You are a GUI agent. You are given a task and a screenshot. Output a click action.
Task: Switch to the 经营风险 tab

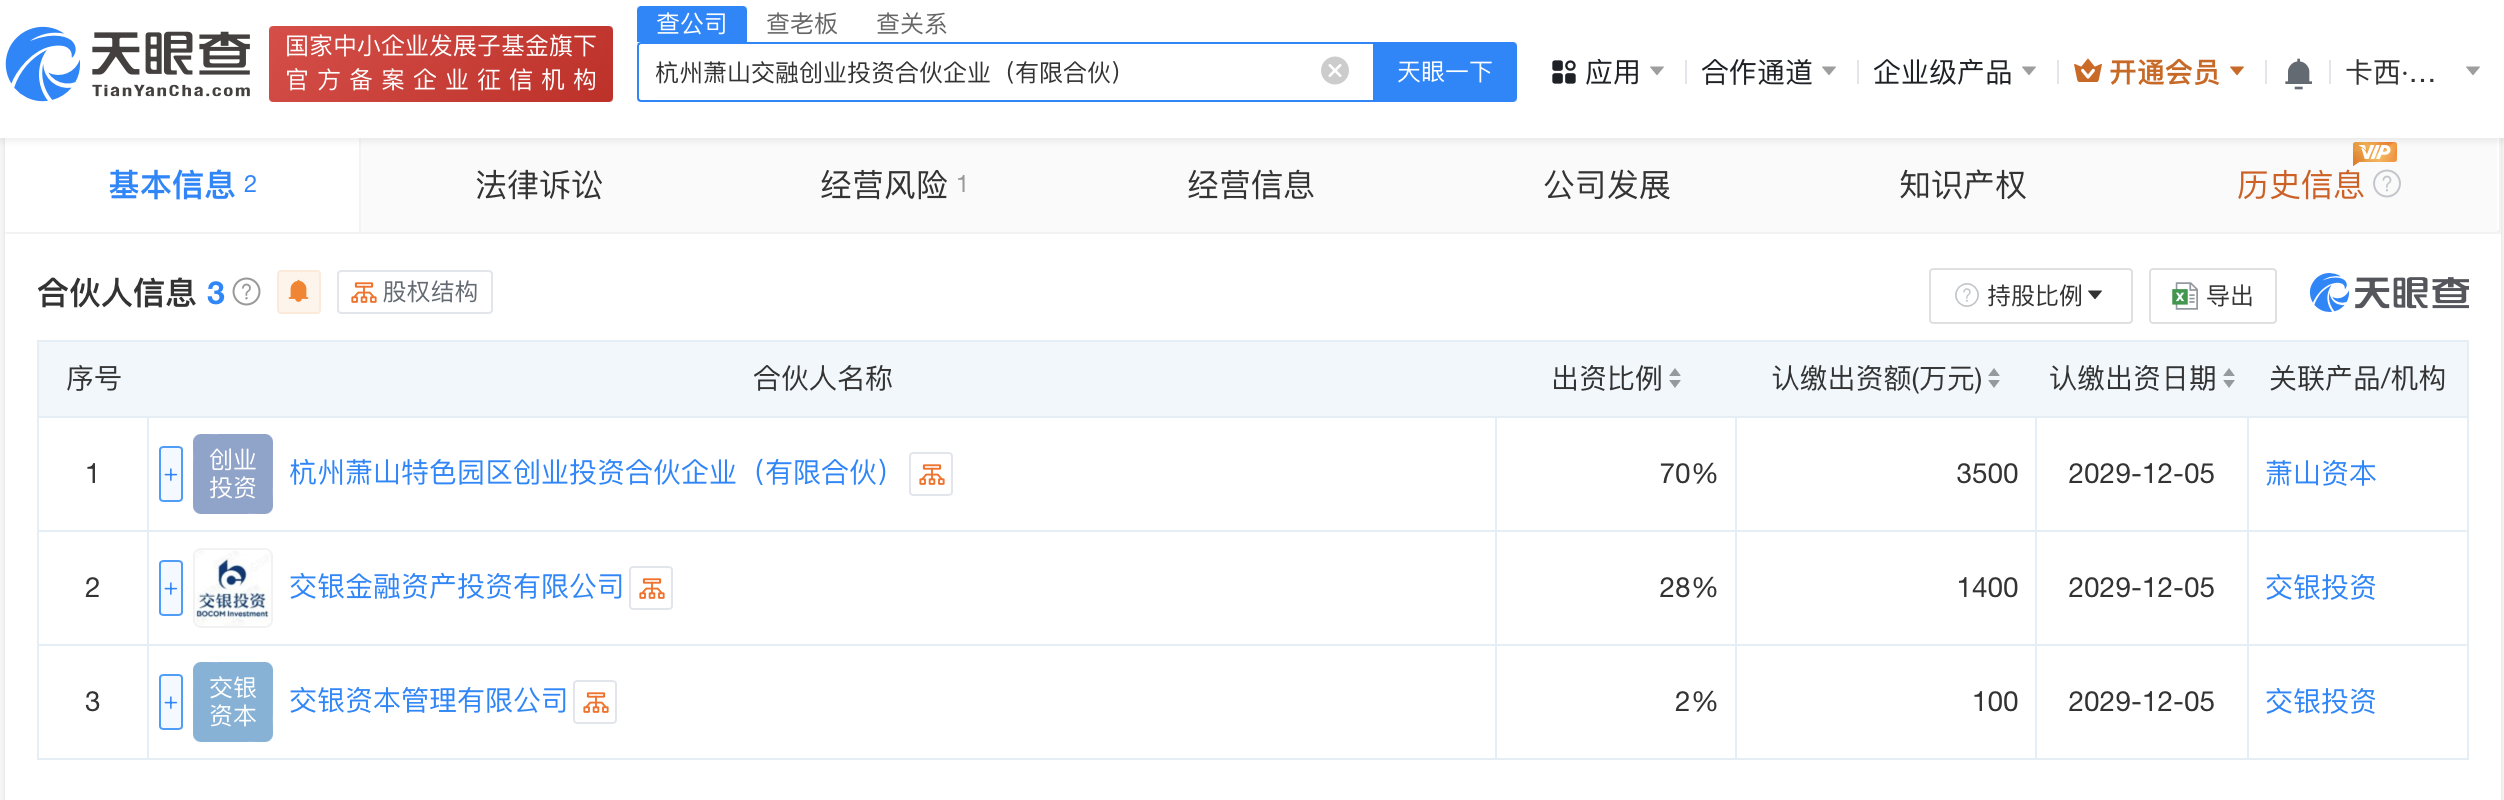[x=893, y=185]
